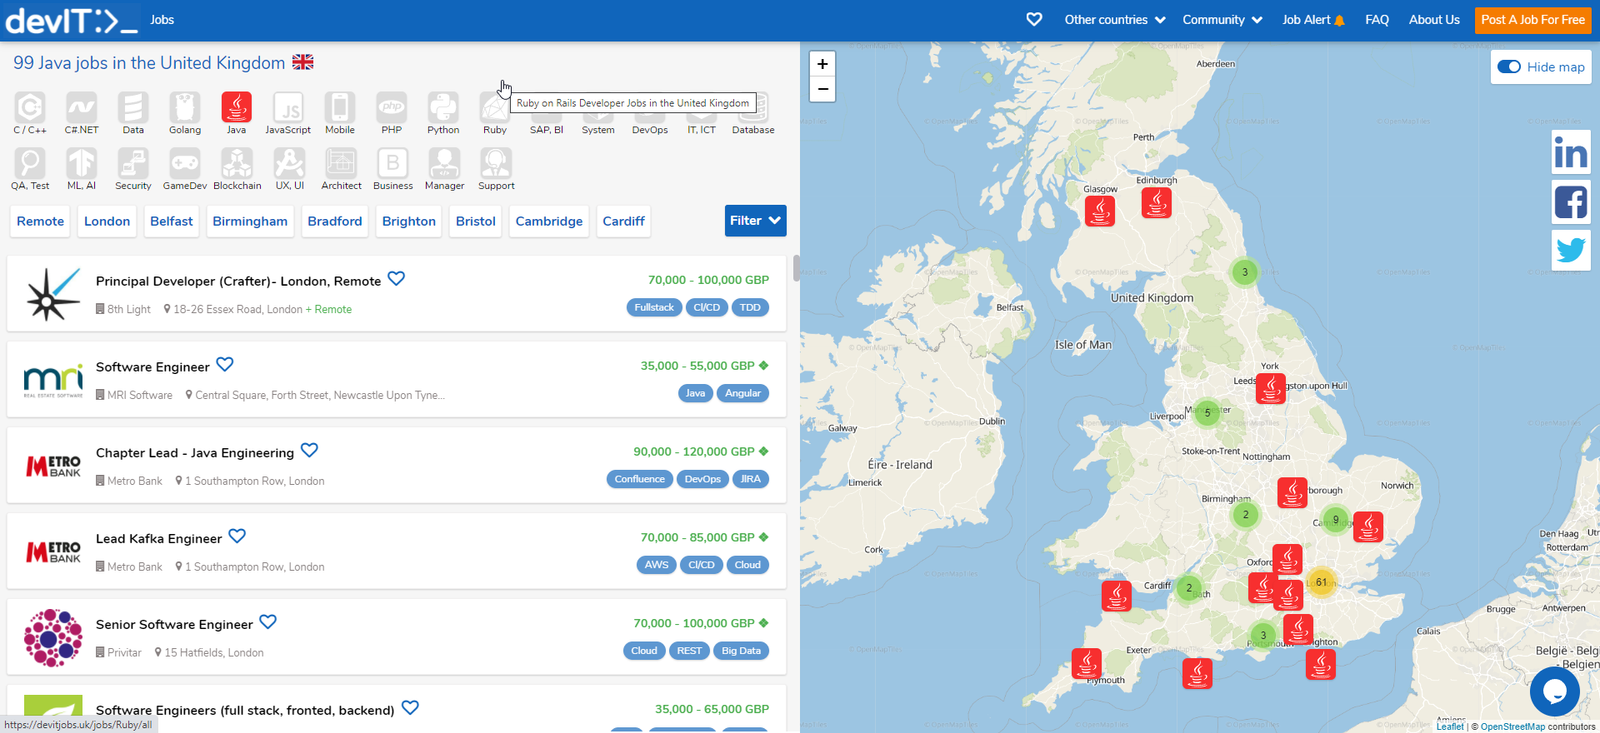Screen dimensions: 1600x733
Task: Click Post A Job For Free button
Action: tap(1533, 19)
